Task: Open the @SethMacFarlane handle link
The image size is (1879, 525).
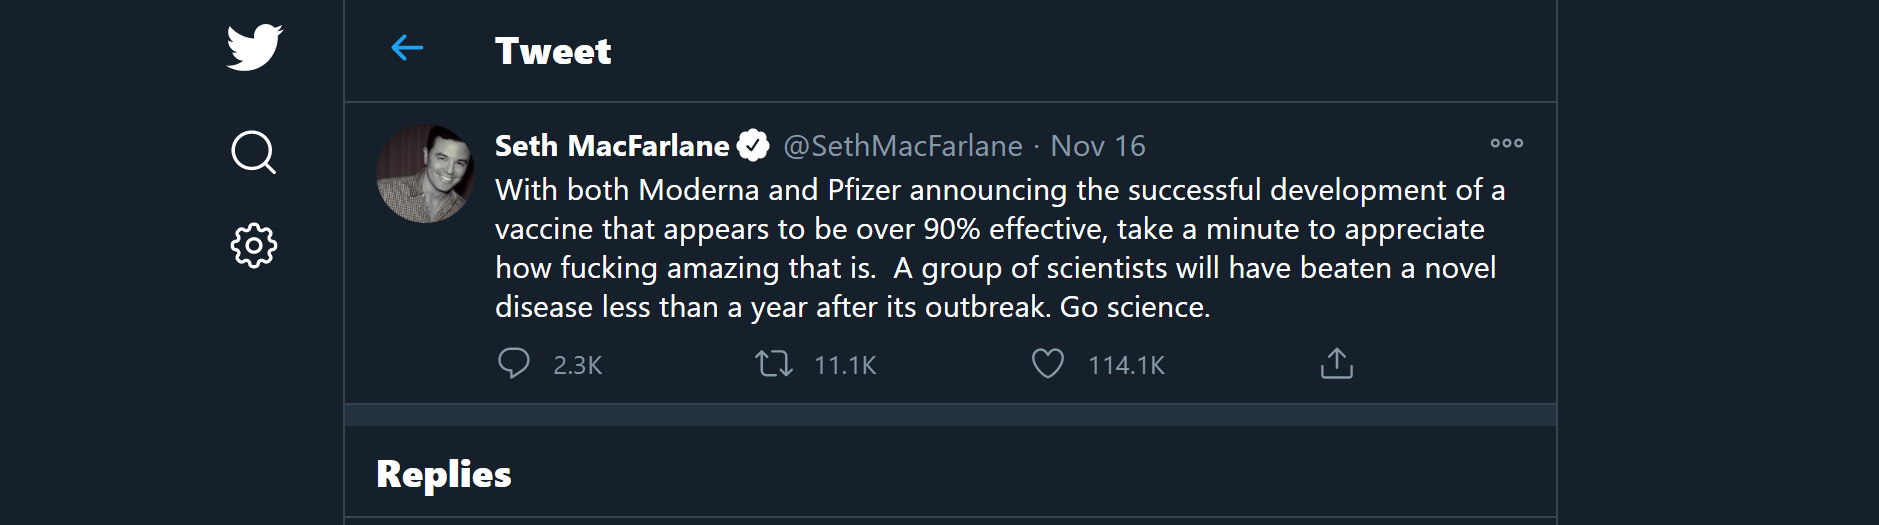Action: point(903,146)
